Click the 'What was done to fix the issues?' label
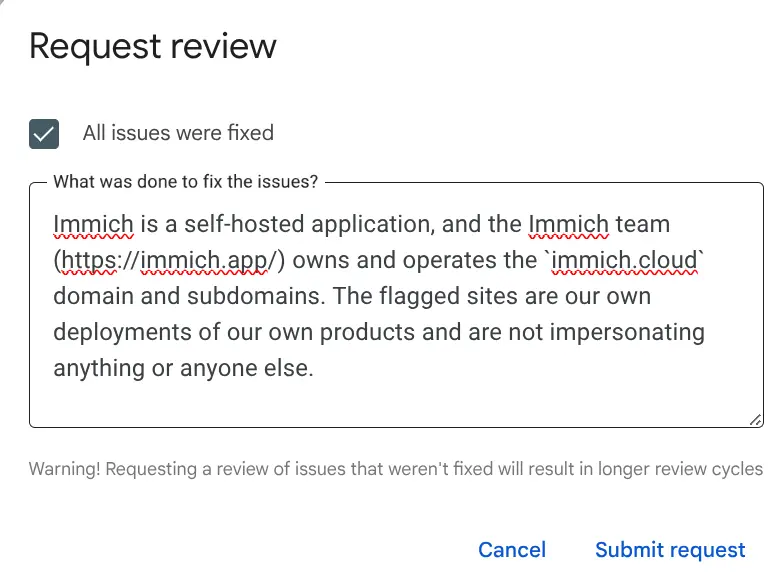 coord(186,182)
